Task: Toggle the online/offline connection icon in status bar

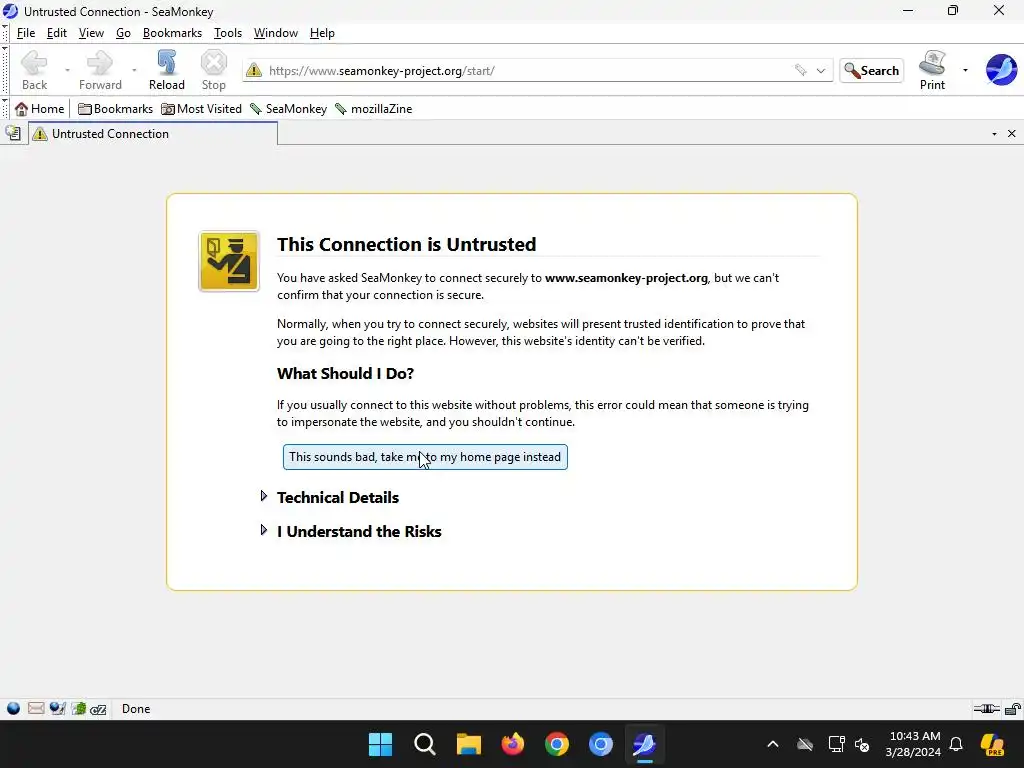Action: click(986, 709)
